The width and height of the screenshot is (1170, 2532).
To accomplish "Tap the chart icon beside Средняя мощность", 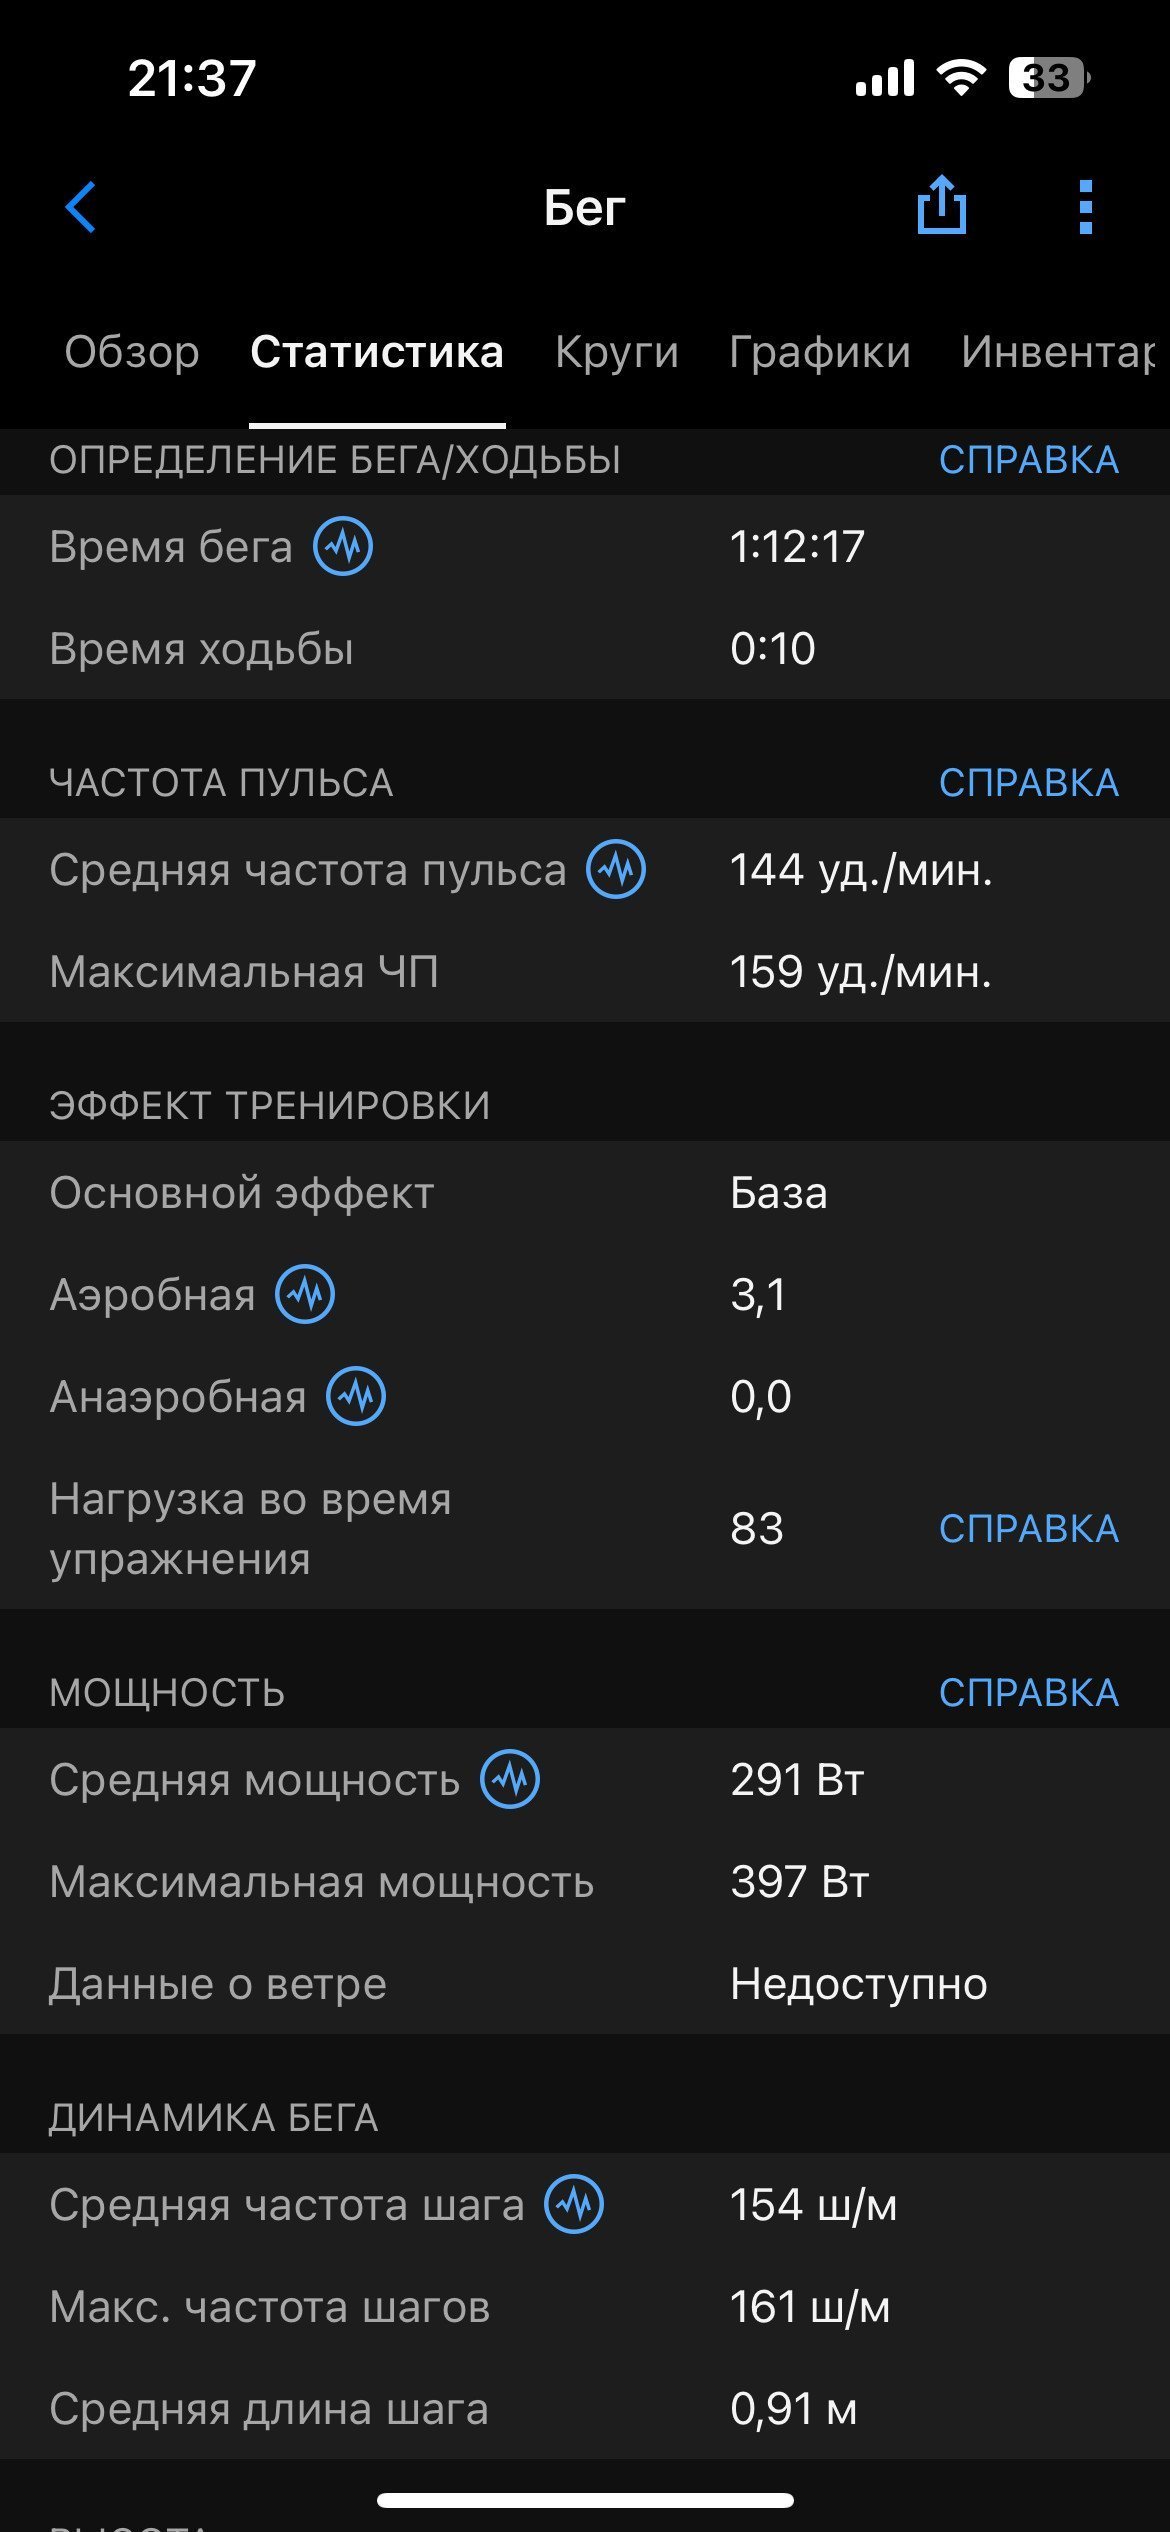I will [510, 1779].
